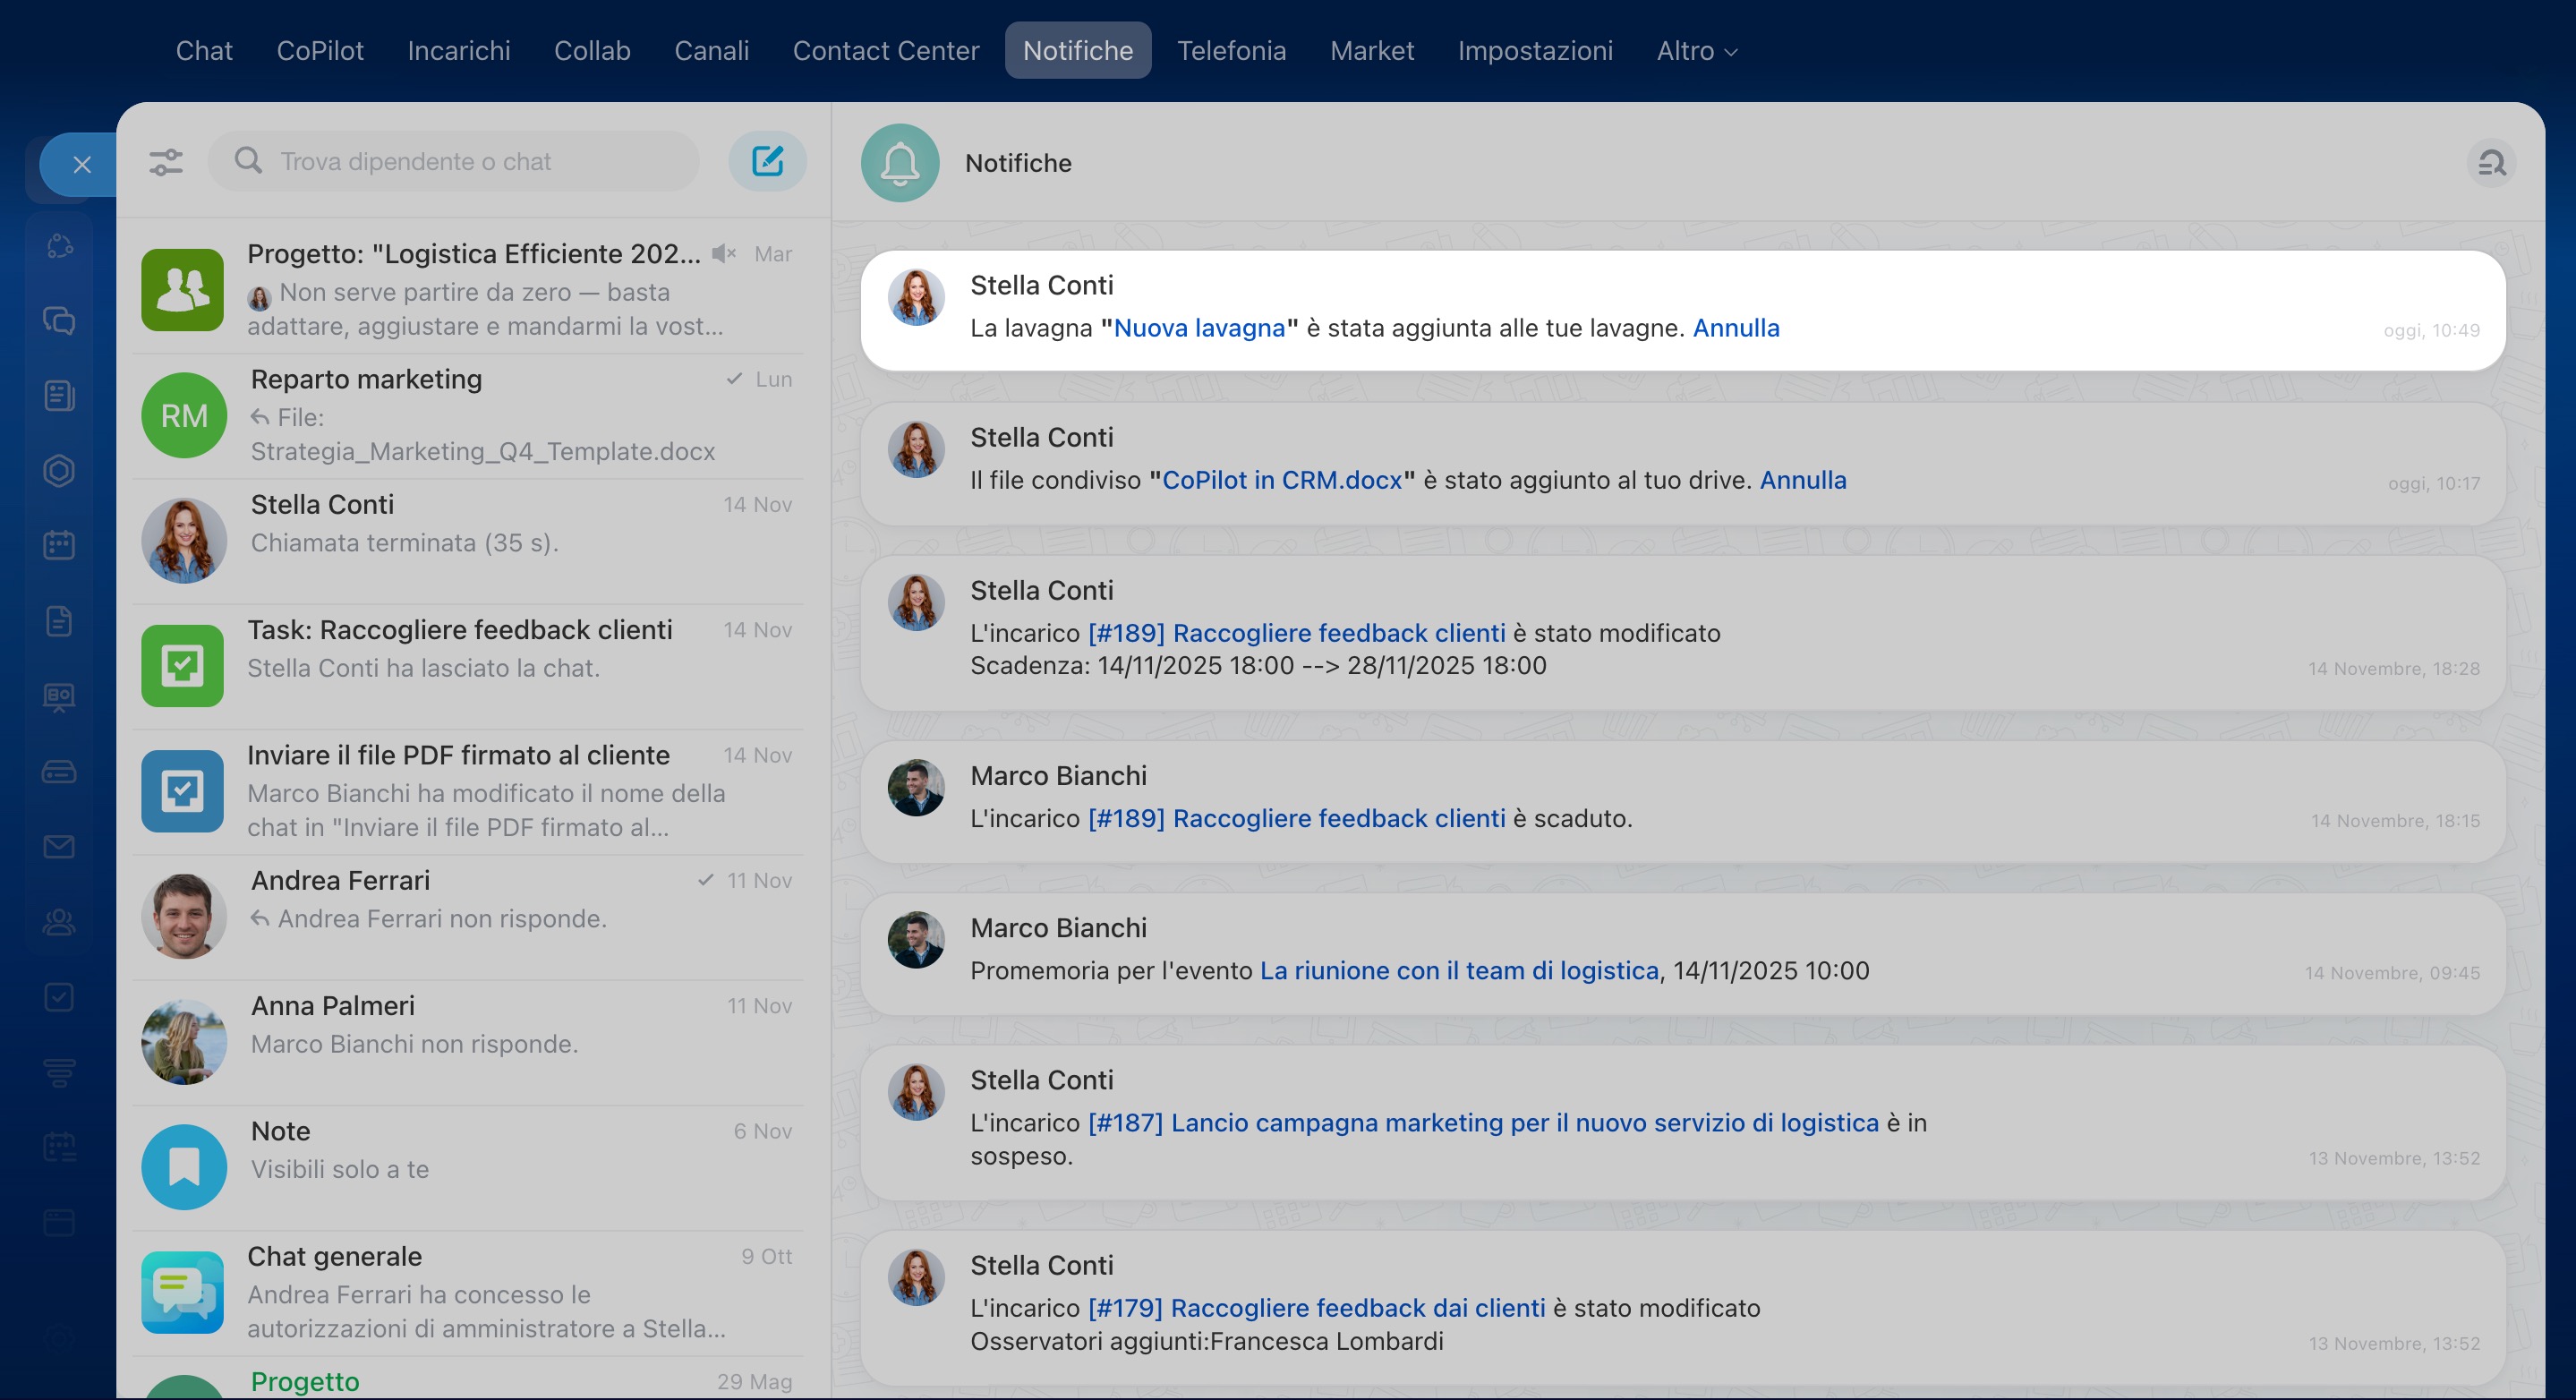Click Annulla on the Nuova lavagna notification
The image size is (2576, 1400).
pyautogui.click(x=1735, y=328)
